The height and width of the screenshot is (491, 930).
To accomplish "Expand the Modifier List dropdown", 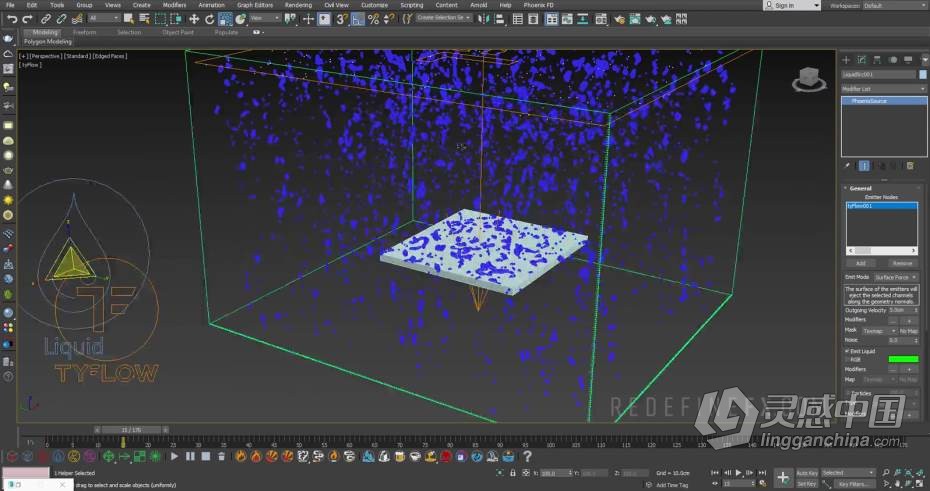I will click(883, 89).
